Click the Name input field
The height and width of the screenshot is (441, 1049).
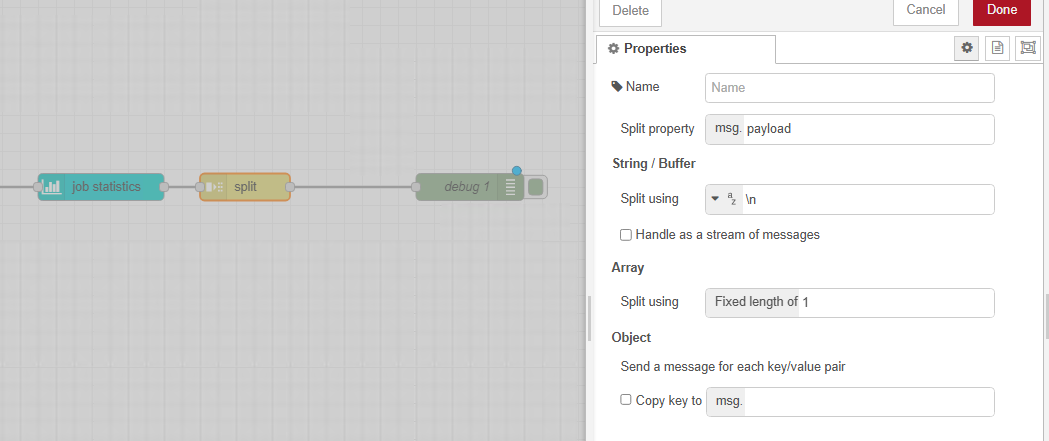click(849, 88)
